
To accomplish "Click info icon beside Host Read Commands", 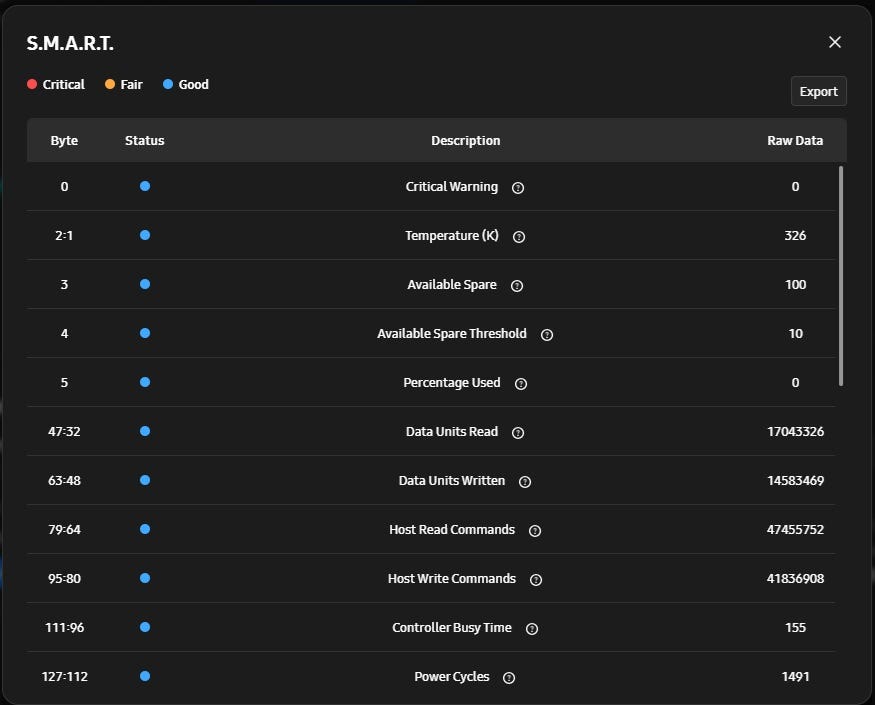I will 535,531.
